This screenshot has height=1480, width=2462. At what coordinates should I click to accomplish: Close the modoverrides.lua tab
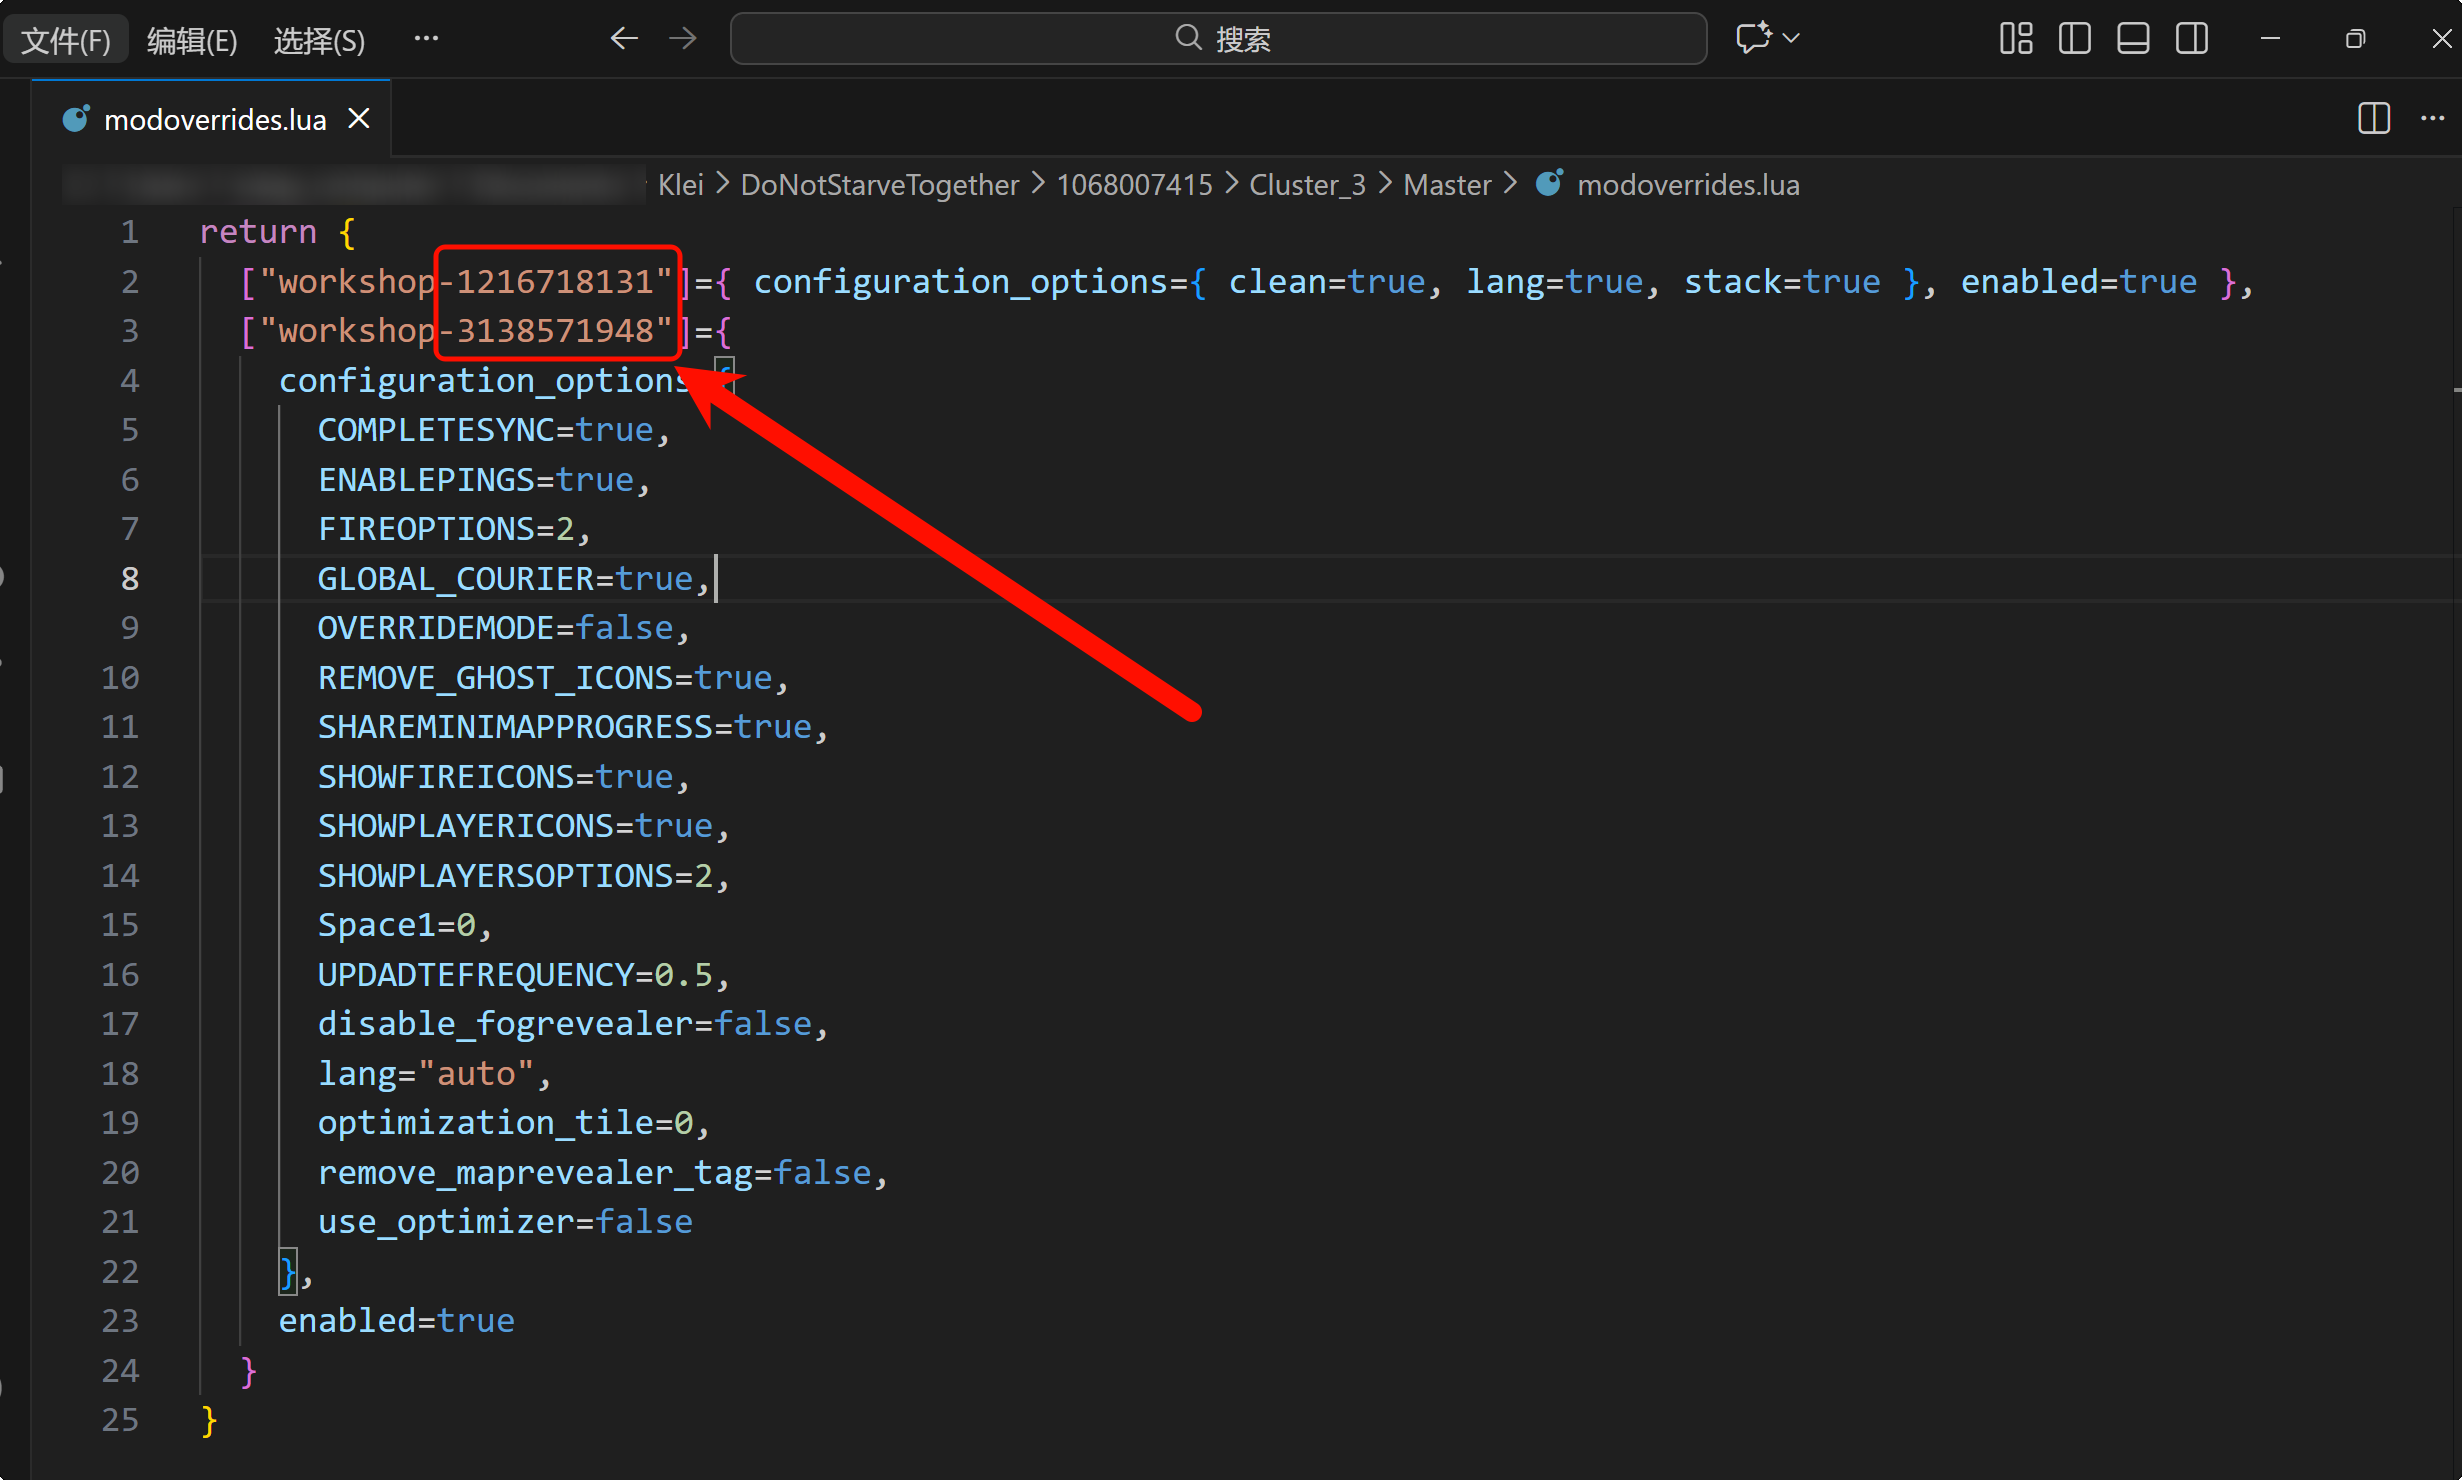pos(359,119)
